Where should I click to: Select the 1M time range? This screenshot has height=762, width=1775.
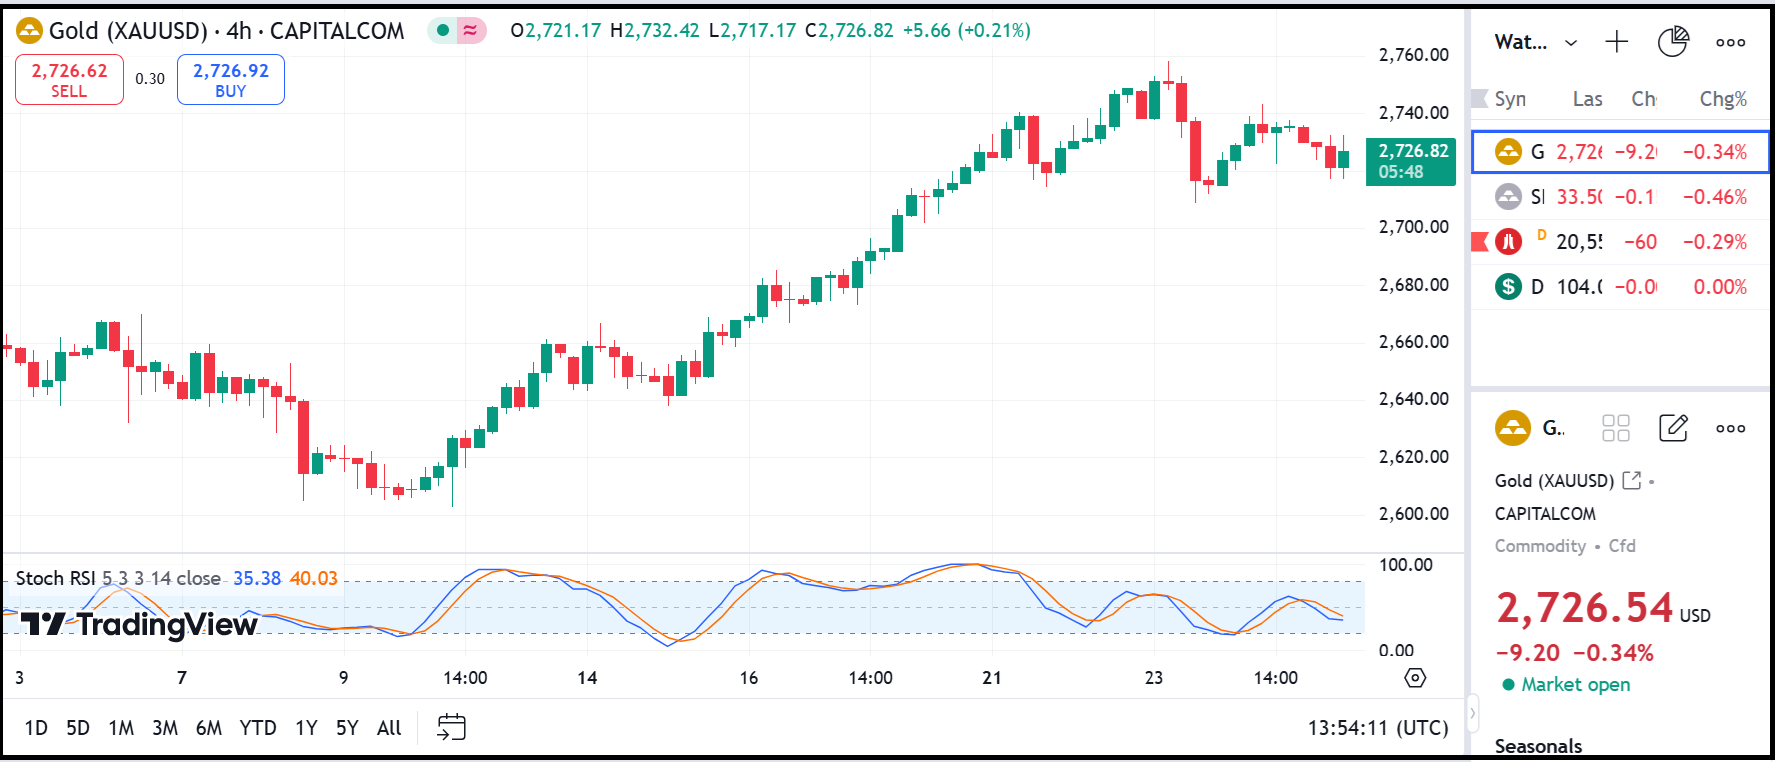(121, 727)
